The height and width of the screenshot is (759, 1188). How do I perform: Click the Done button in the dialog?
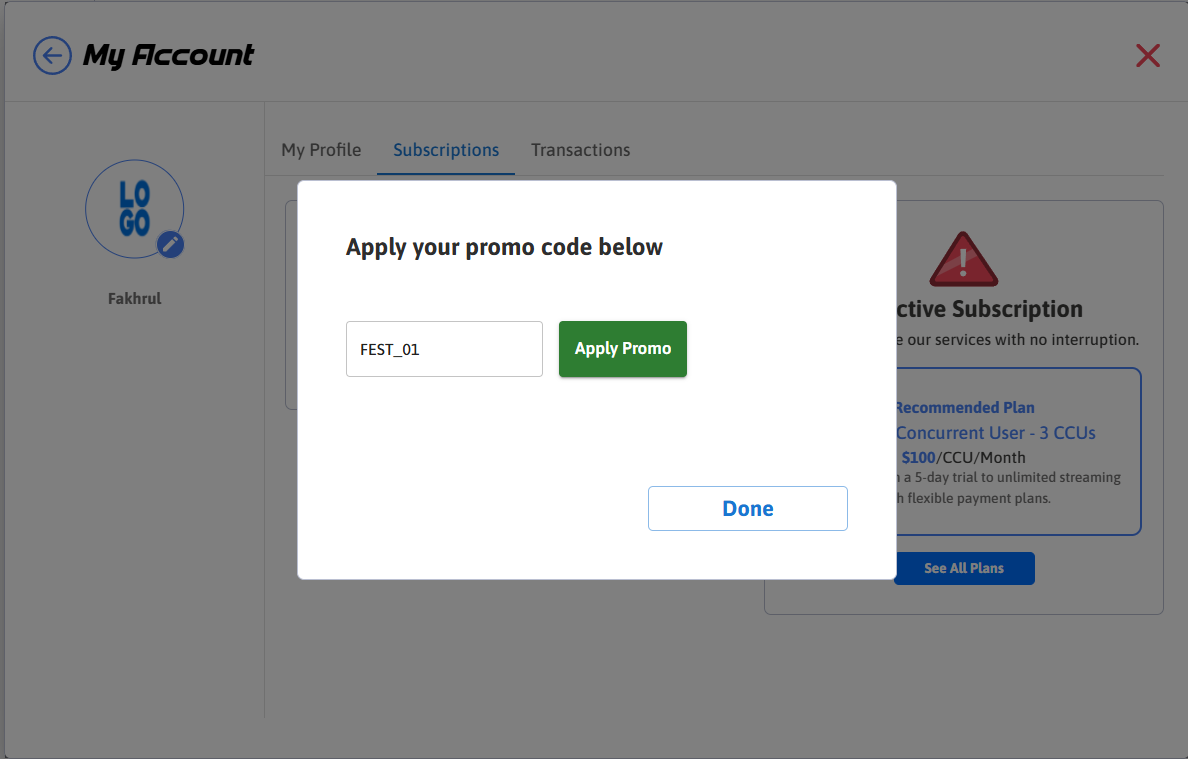click(x=748, y=508)
